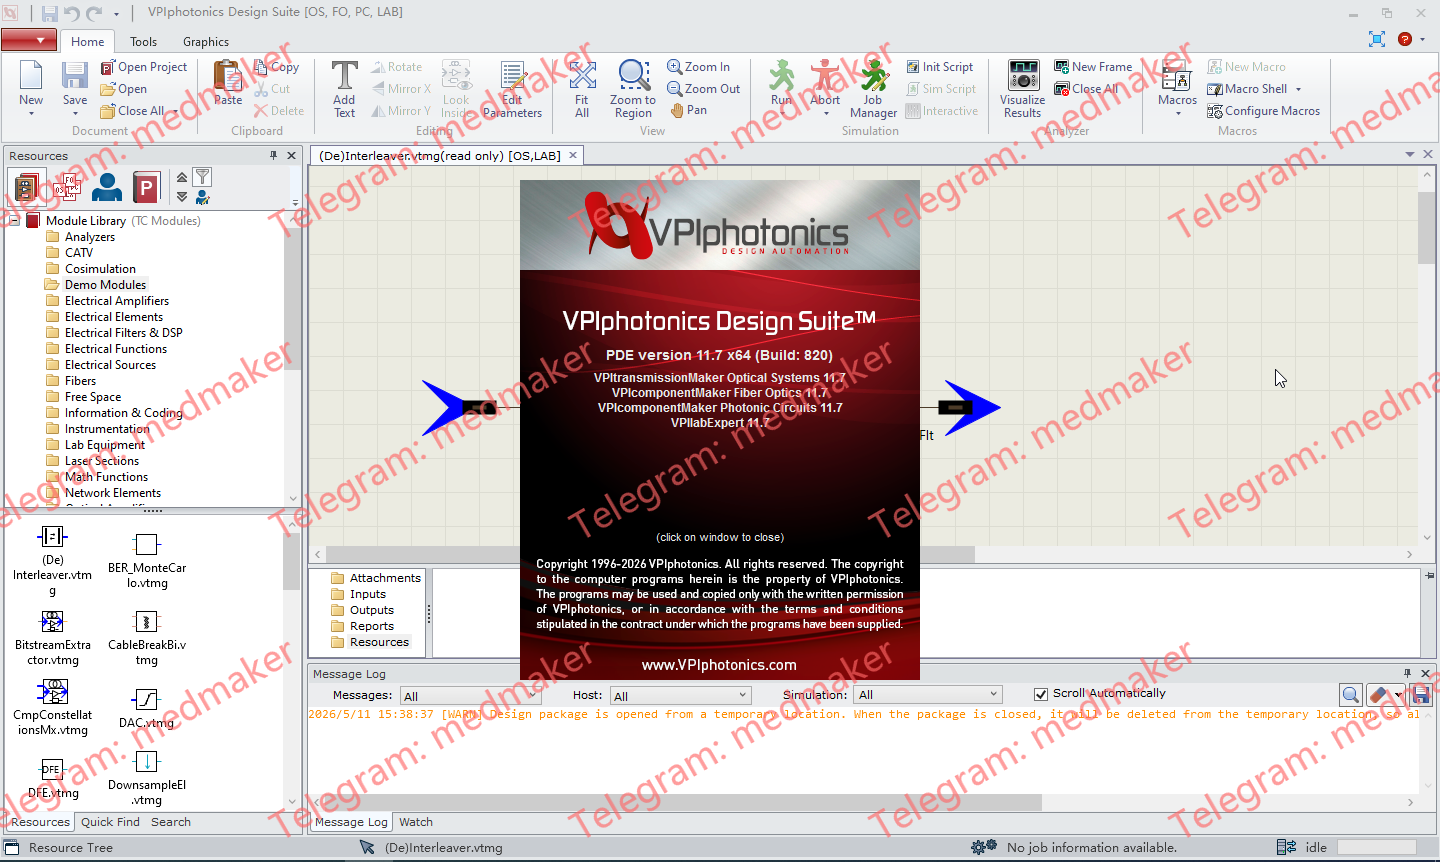Click the canvas horizontal scrollbar

[x=650, y=554]
